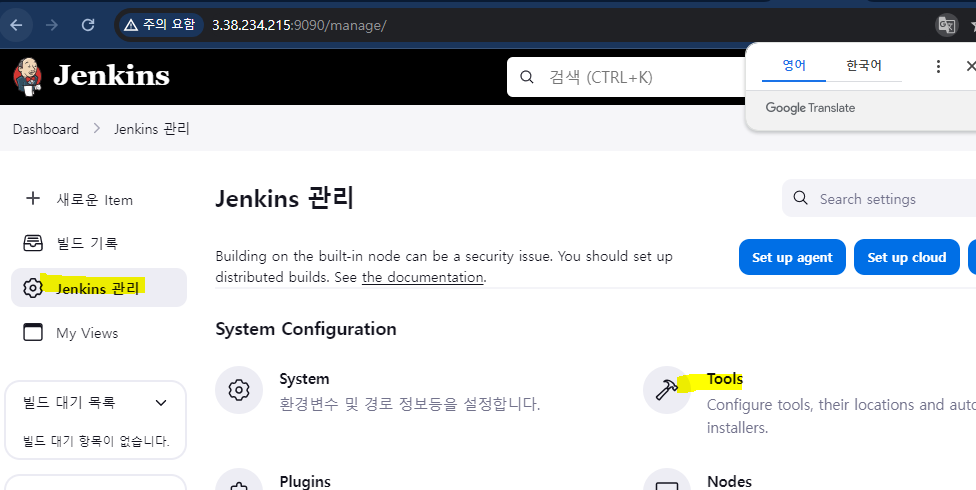
Task: Click the gear icon beside Jenkins 관리
Action: coord(33,288)
